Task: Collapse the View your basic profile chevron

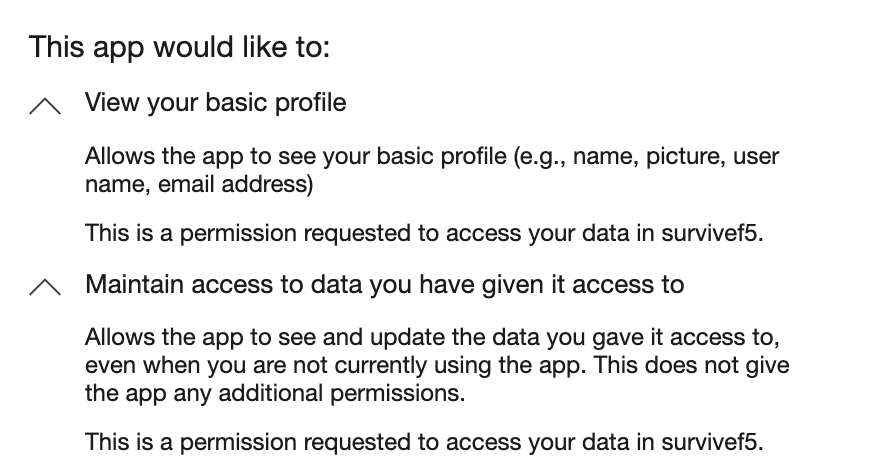Action: (x=45, y=106)
